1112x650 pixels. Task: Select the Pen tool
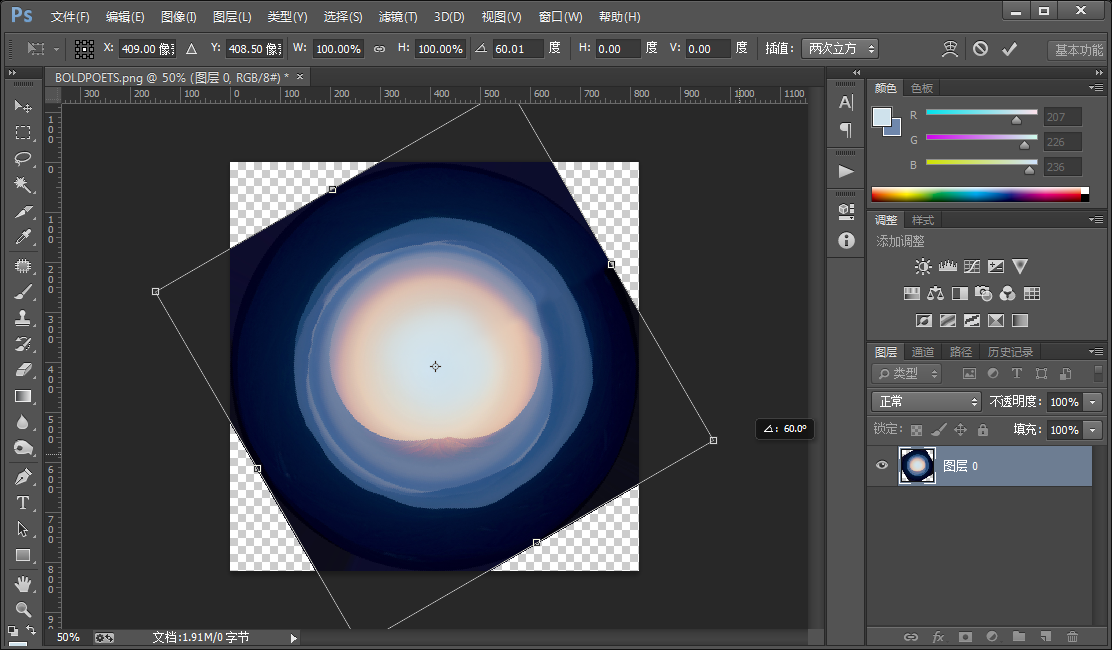coord(23,476)
